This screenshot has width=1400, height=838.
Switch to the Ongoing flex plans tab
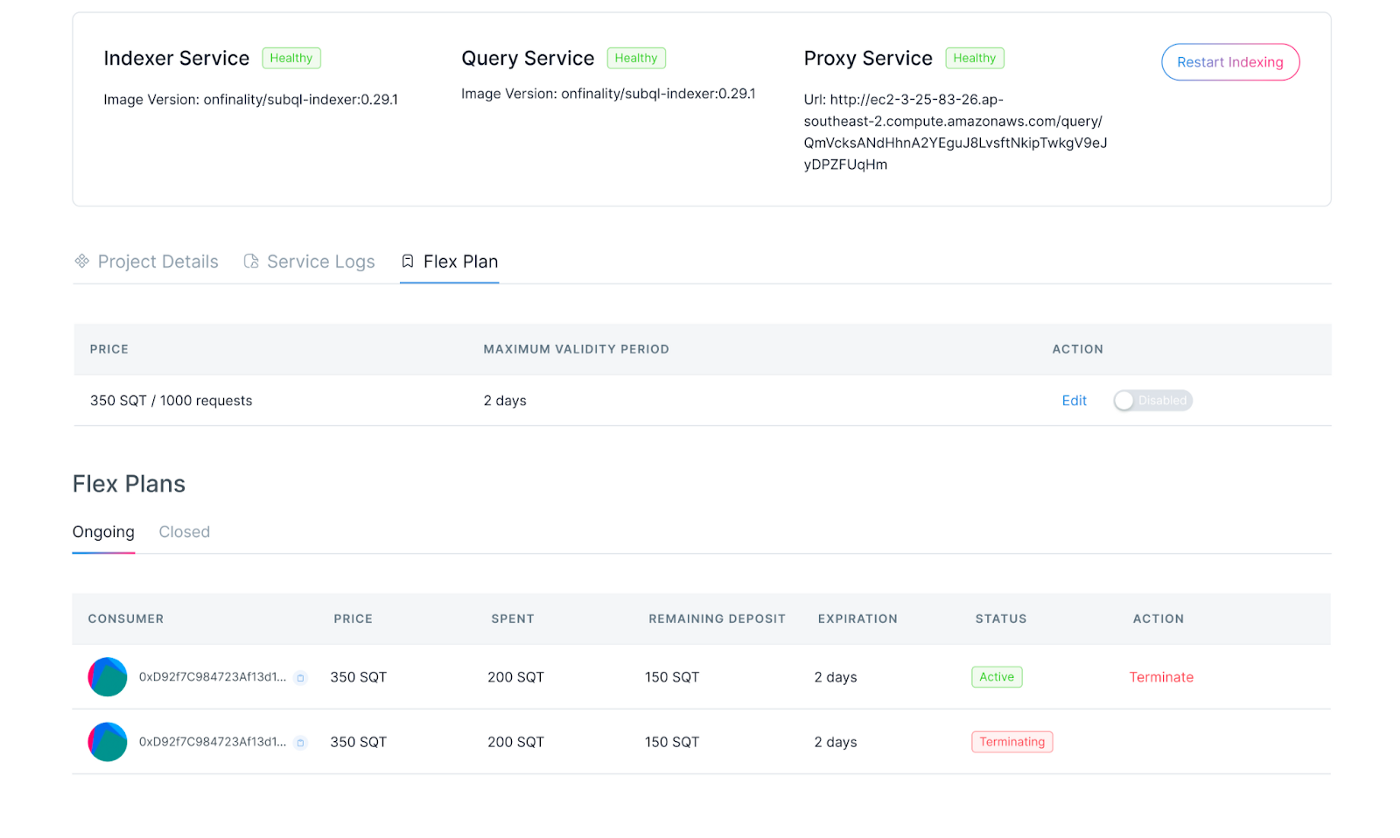103,531
